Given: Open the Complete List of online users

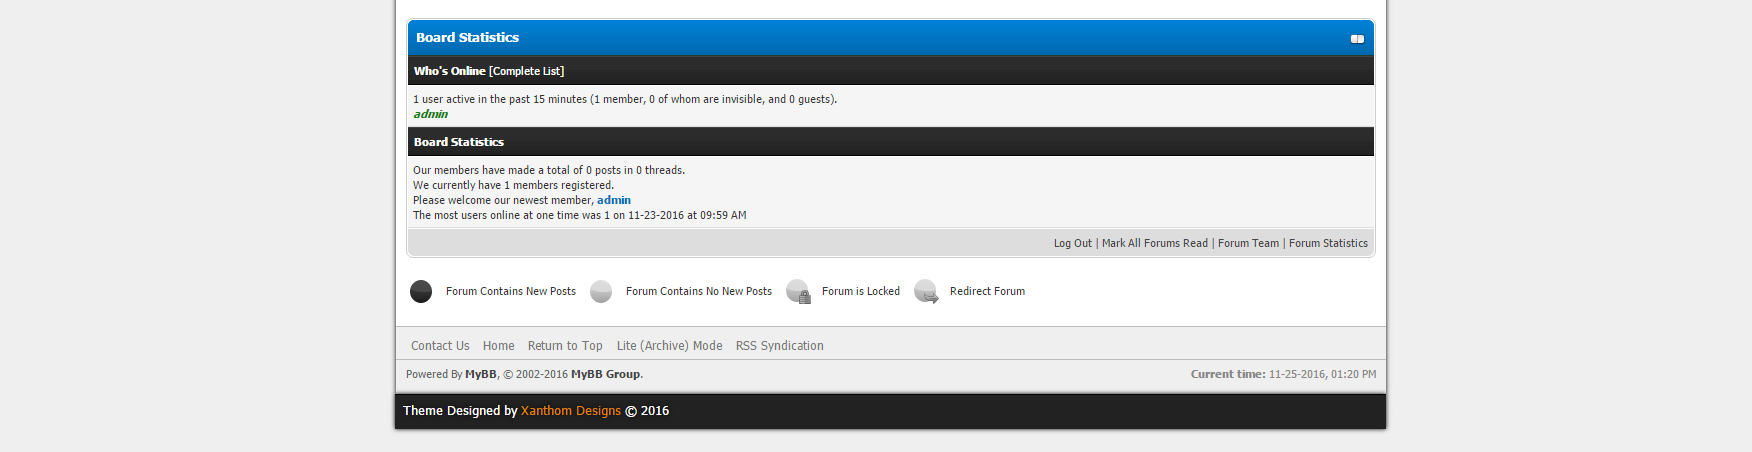Looking at the screenshot, I should [x=526, y=71].
